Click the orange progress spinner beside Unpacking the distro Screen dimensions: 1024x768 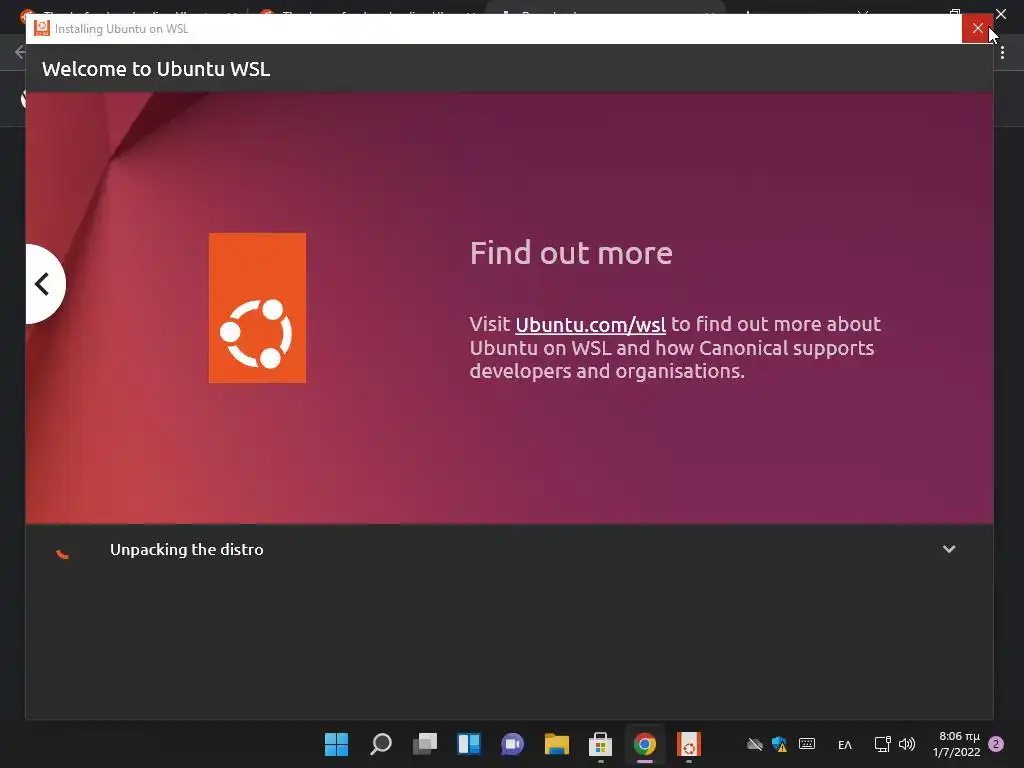click(x=63, y=552)
